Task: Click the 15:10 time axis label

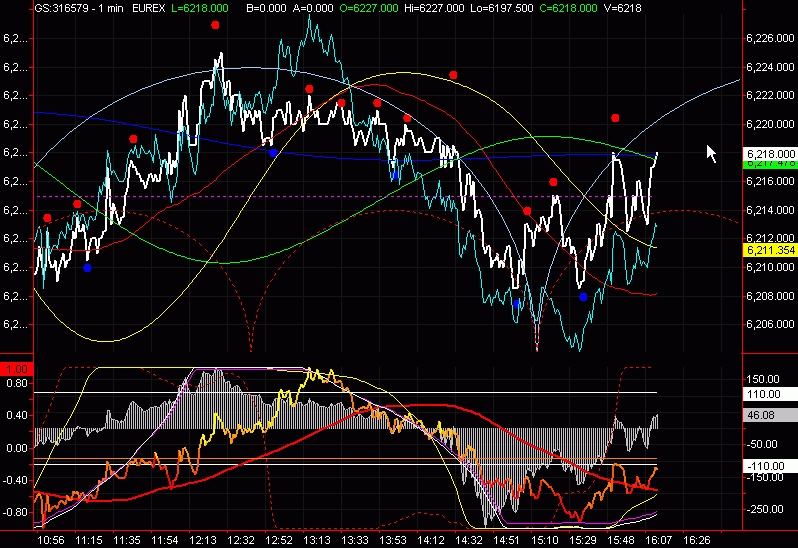Action: (545, 540)
